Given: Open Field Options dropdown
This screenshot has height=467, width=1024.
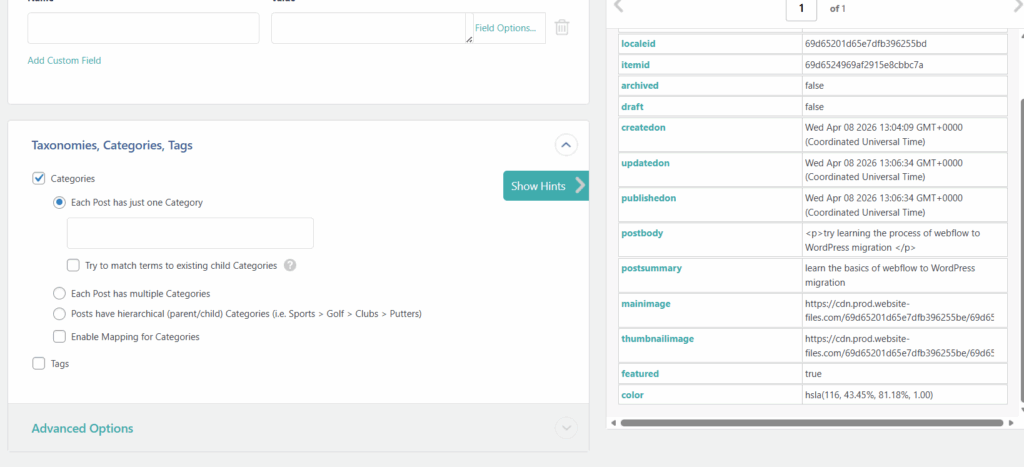Looking at the screenshot, I should [505, 28].
